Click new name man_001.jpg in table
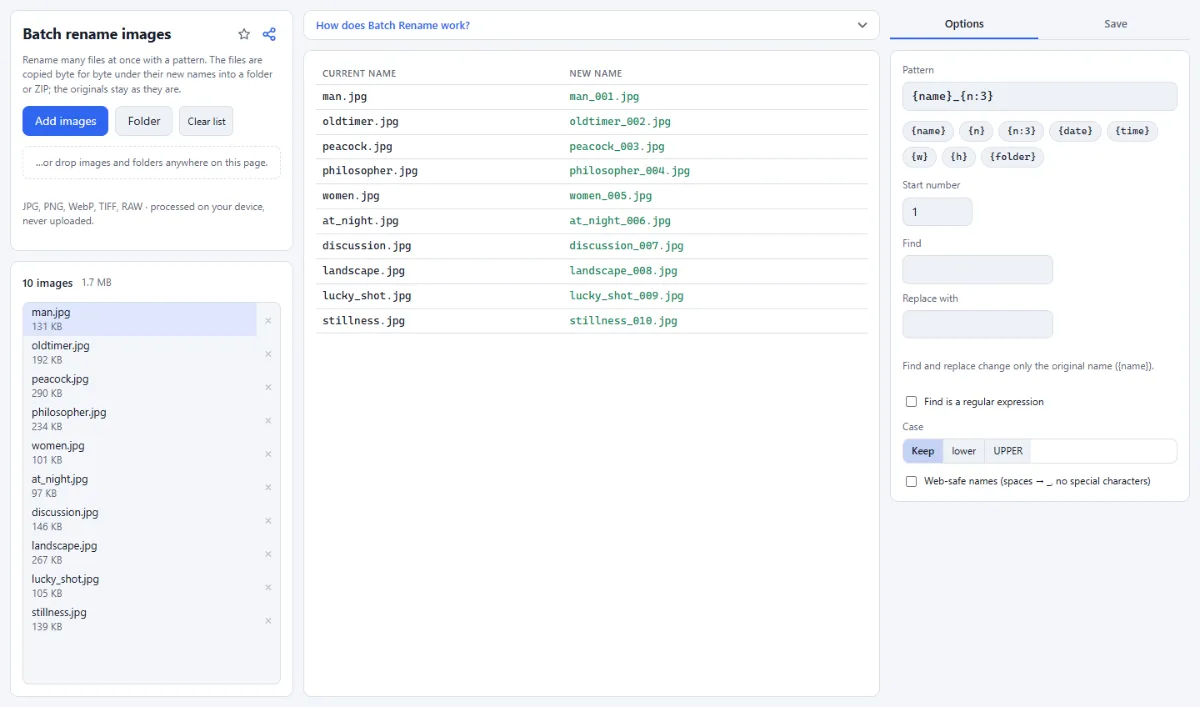 [x=604, y=97]
